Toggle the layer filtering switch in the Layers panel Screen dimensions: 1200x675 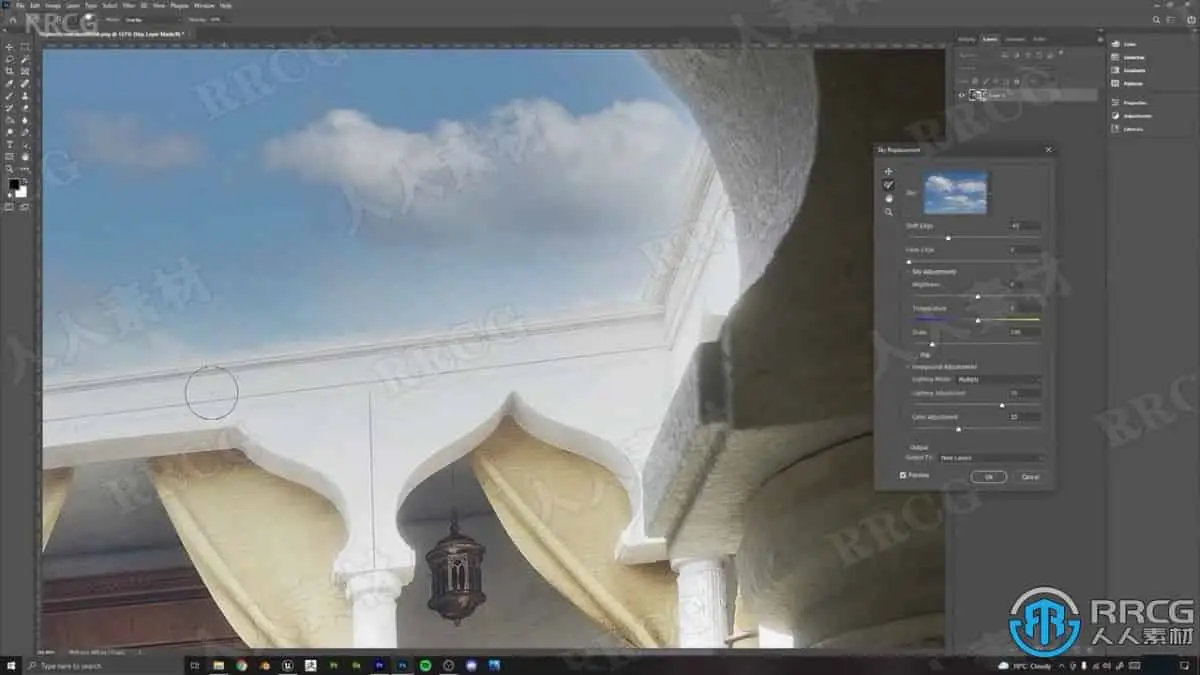point(1061,52)
